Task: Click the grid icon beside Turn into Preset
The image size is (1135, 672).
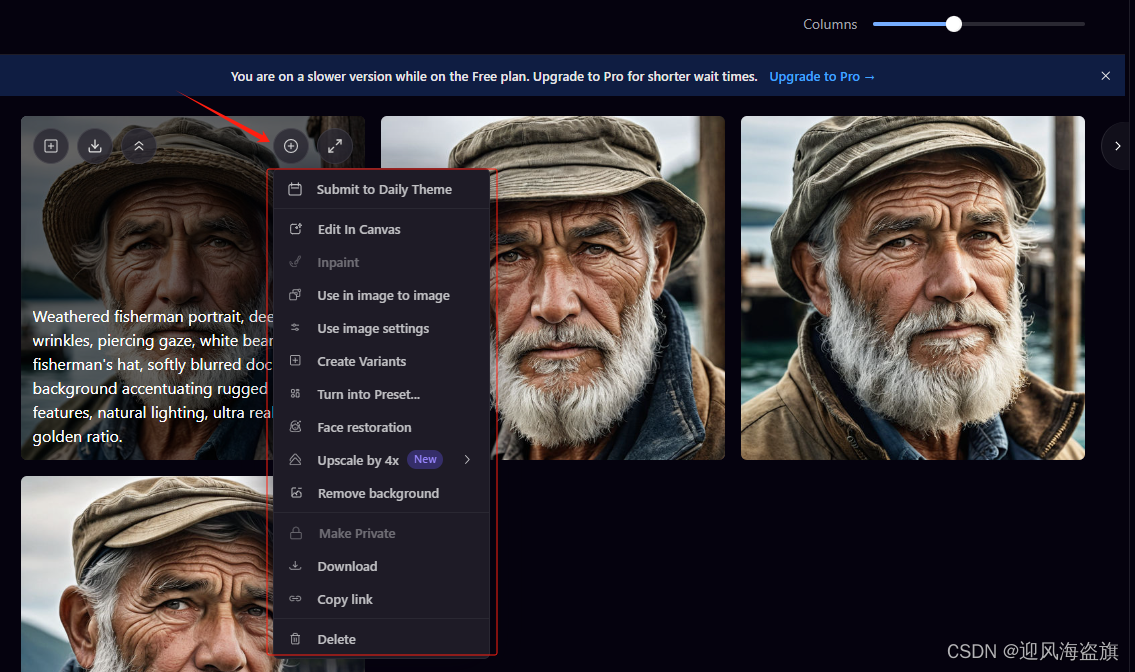Action: pyautogui.click(x=295, y=394)
